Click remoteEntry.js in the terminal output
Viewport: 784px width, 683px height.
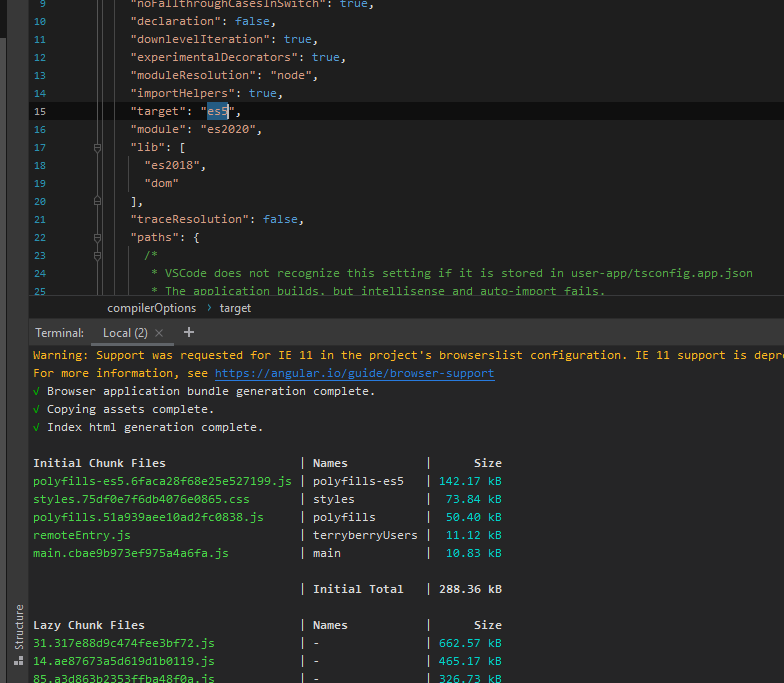[82, 536]
